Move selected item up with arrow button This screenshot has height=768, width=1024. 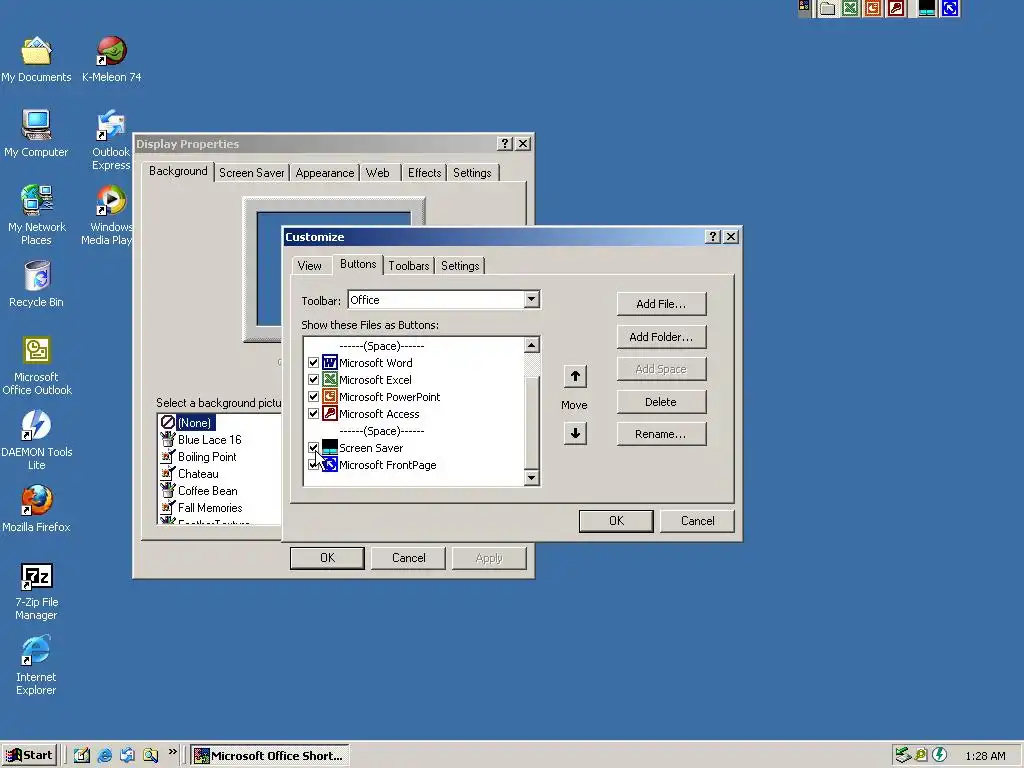(575, 376)
